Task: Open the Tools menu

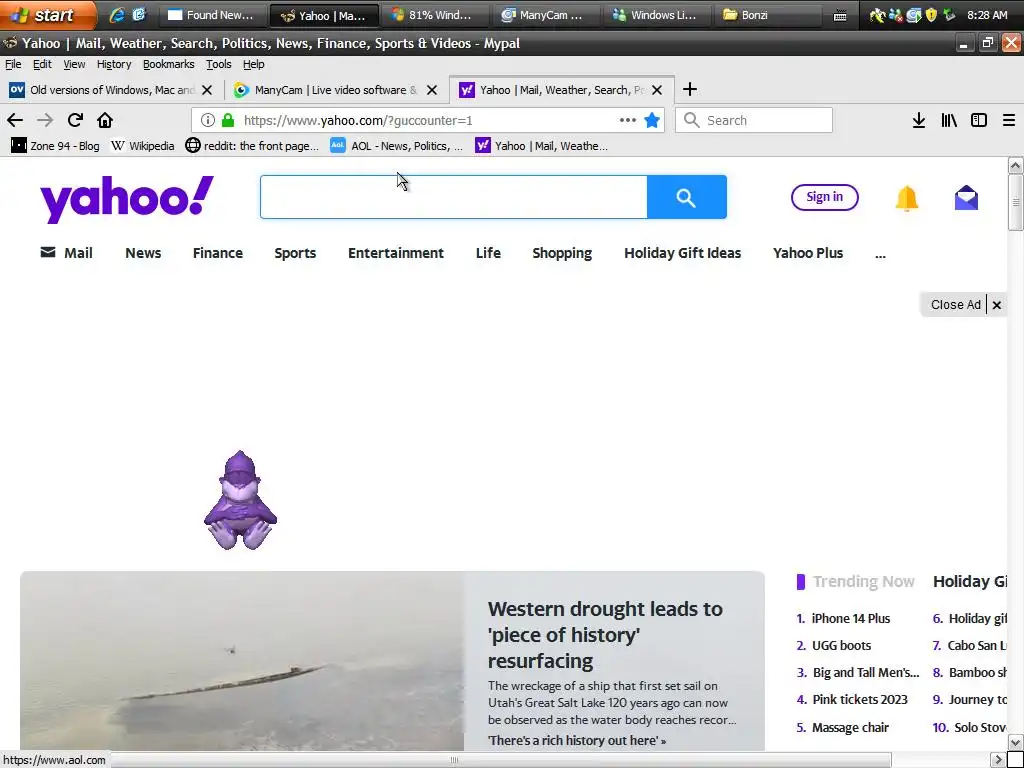Action: tap(218, 64)
